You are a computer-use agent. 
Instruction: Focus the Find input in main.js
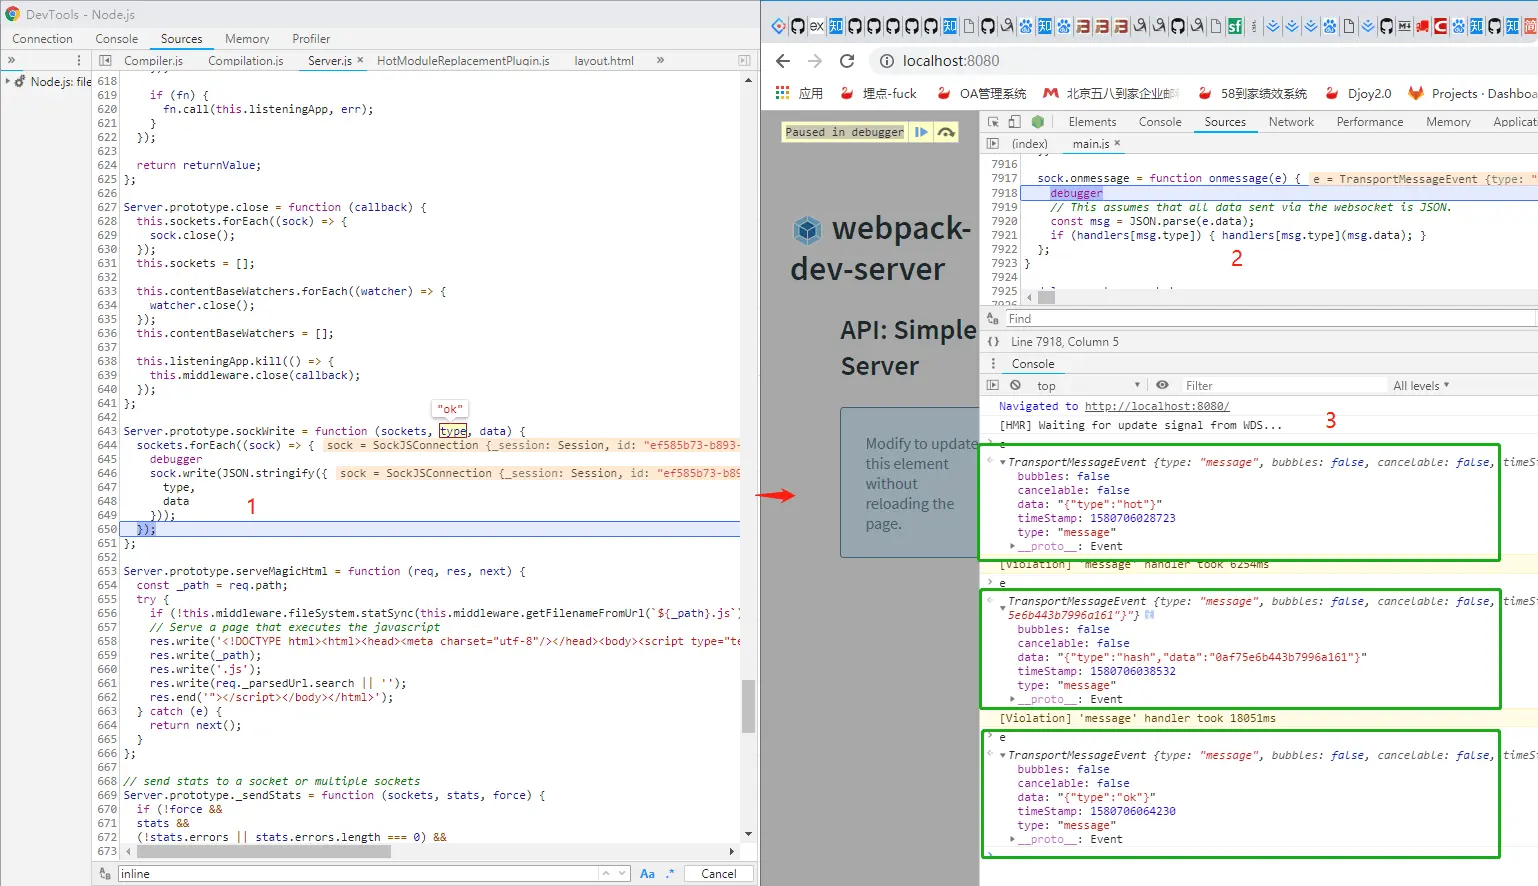(1270, 319)
